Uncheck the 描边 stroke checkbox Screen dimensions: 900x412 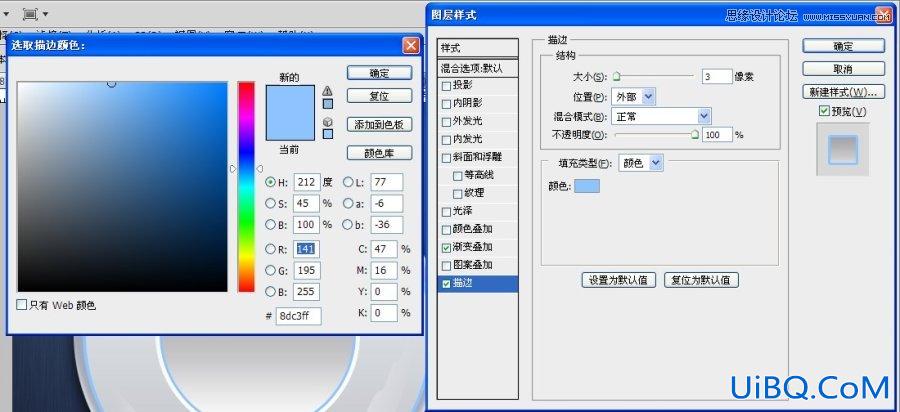click(447, 283)
